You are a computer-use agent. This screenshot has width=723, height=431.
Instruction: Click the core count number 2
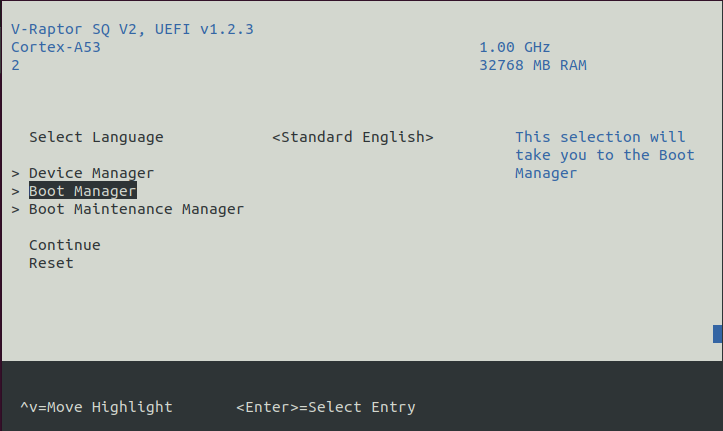(16, 65)
